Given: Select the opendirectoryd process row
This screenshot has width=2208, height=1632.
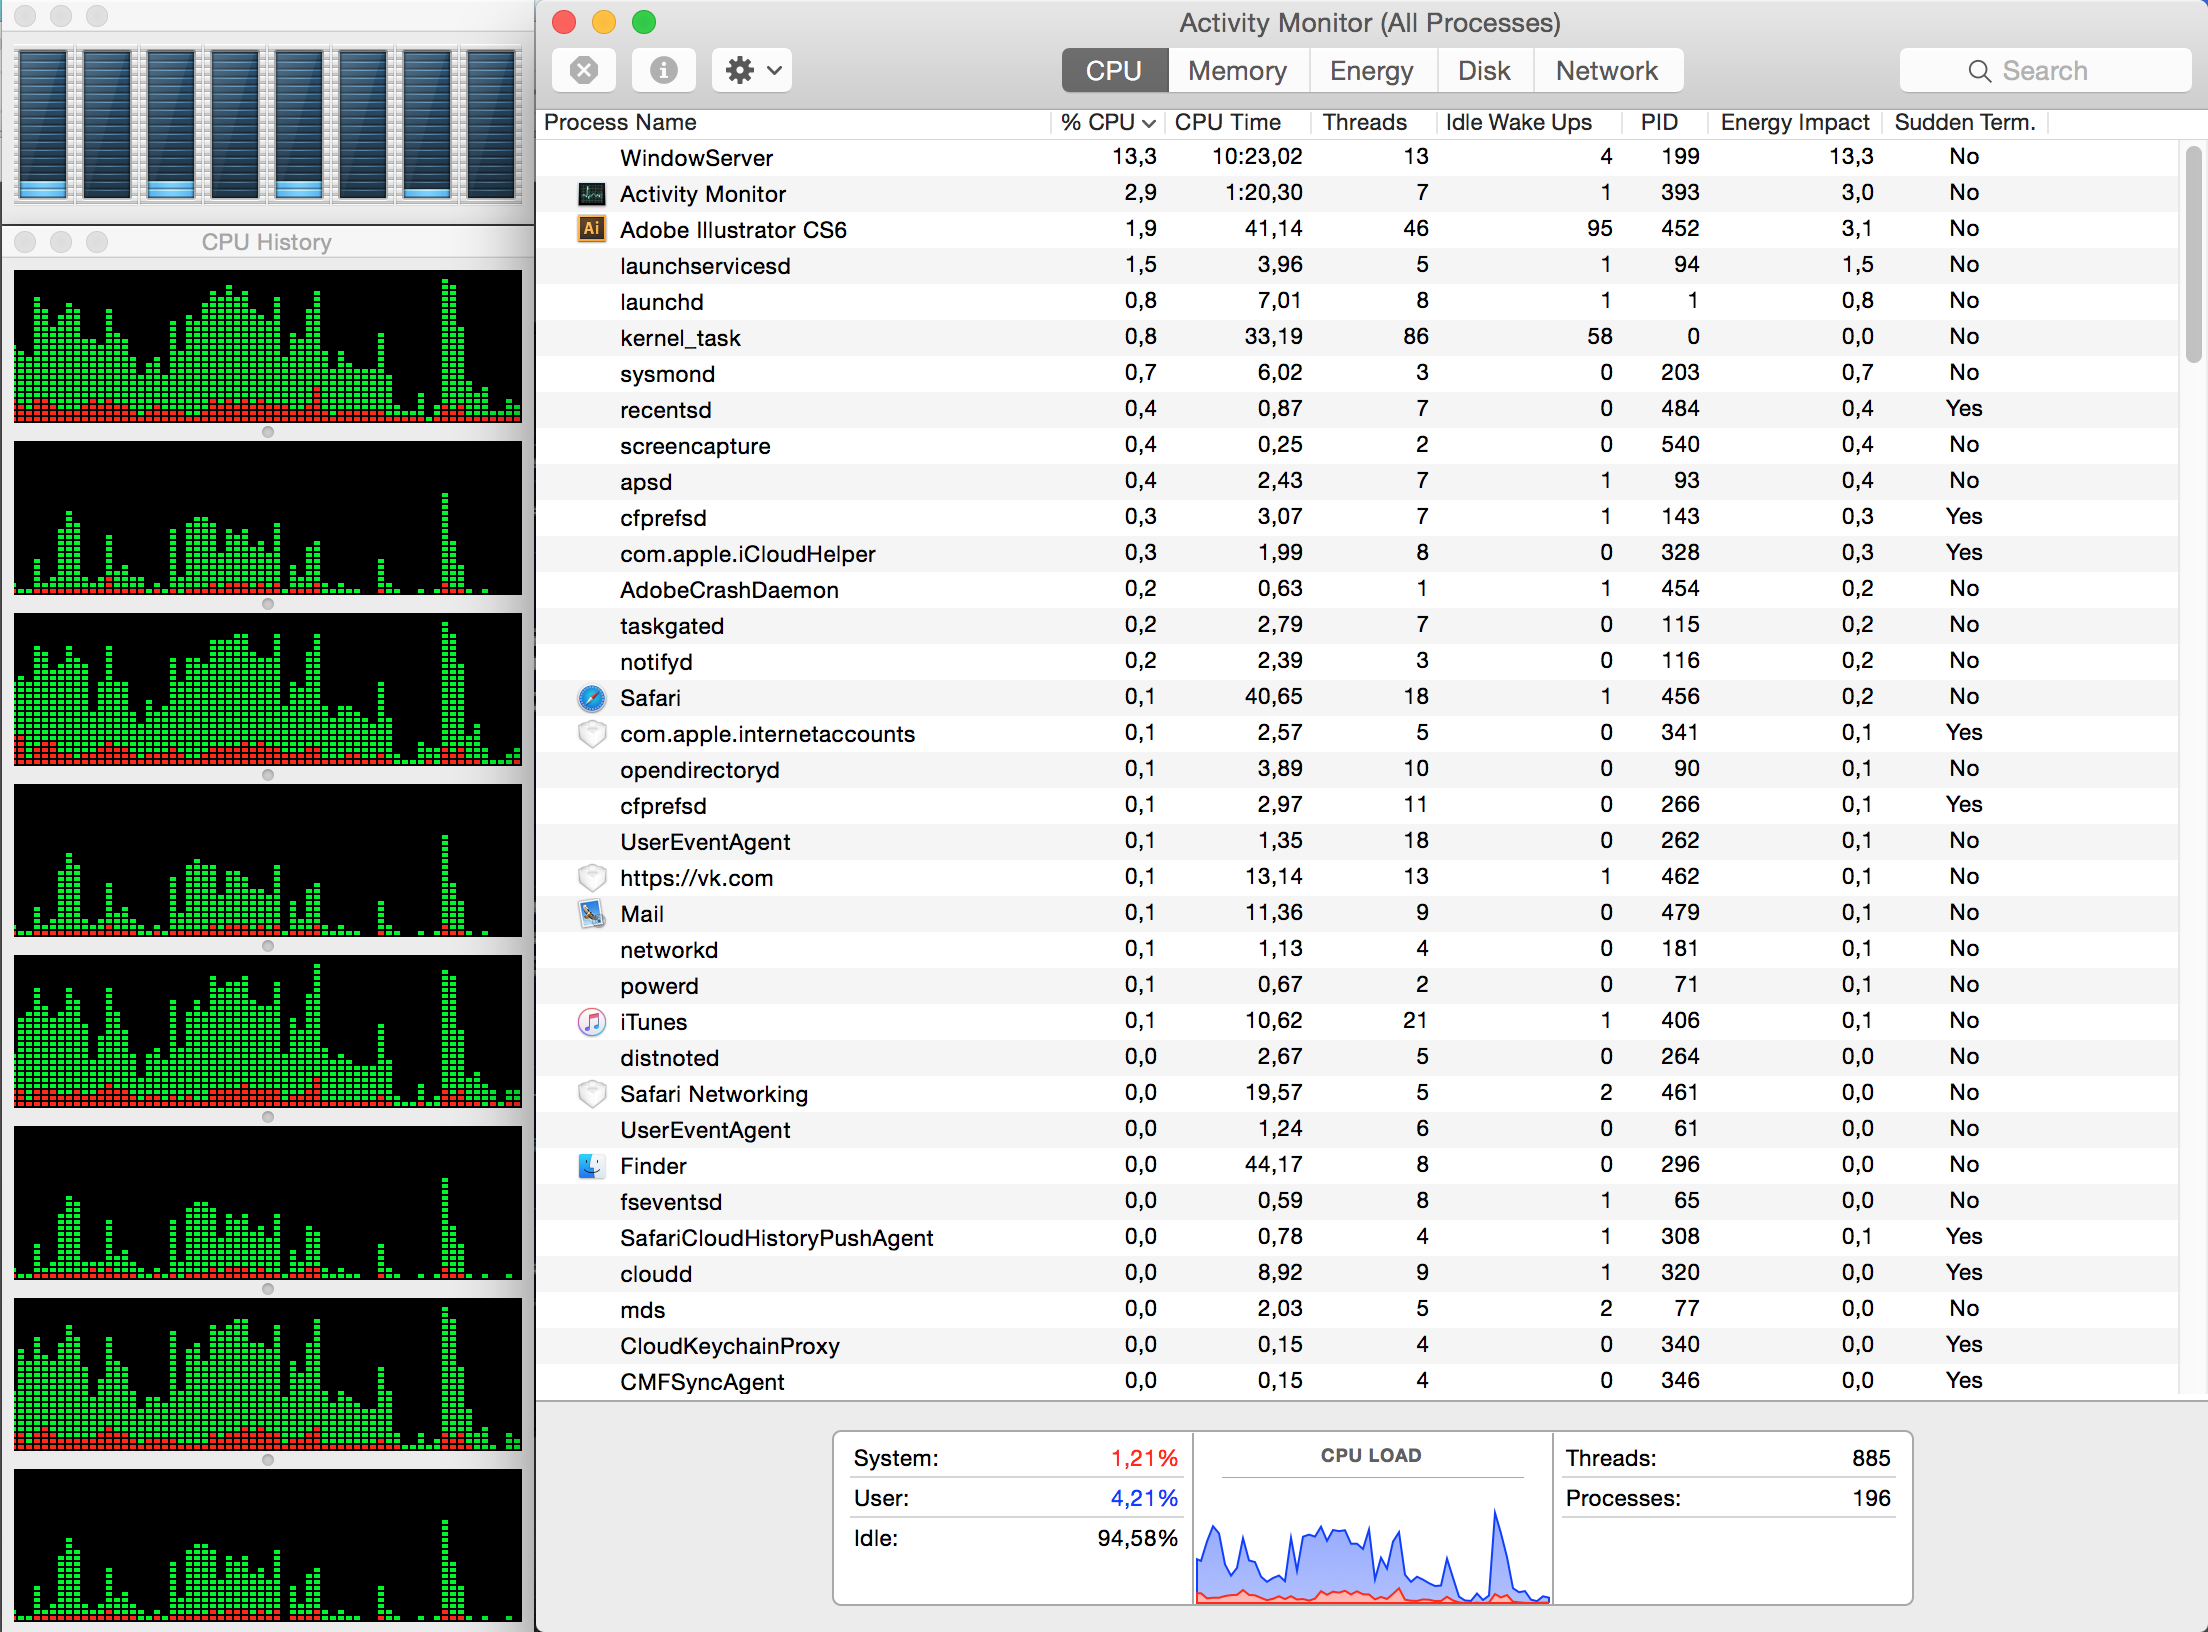Looking at the screenshot, I should click(x=1357, y=769).
